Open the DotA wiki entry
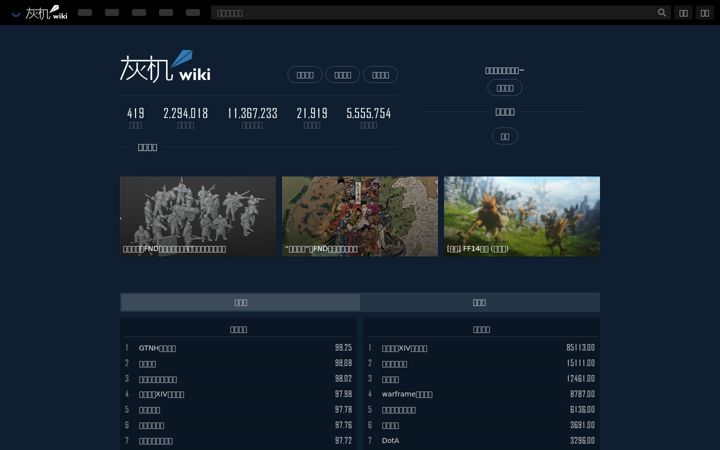Image resolution: width=720 pixels, height=450 pixels. pyautogui.click(x=390, y=440)
